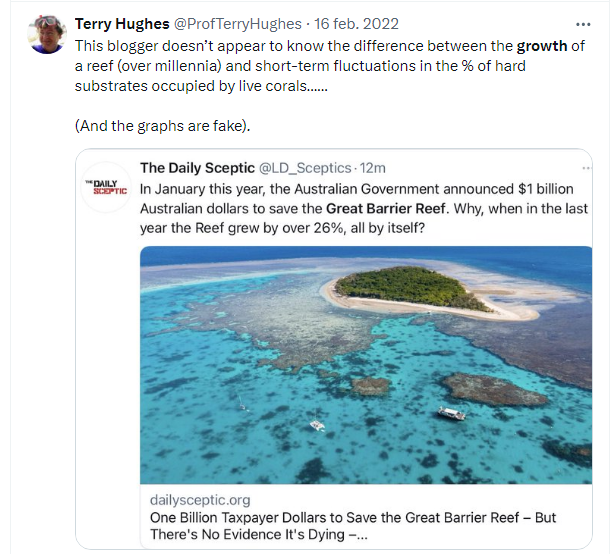This screenshot has width=613, height=554.
Task: Click the dailysceptic.org domain link
Action: (x=200, y=499)
